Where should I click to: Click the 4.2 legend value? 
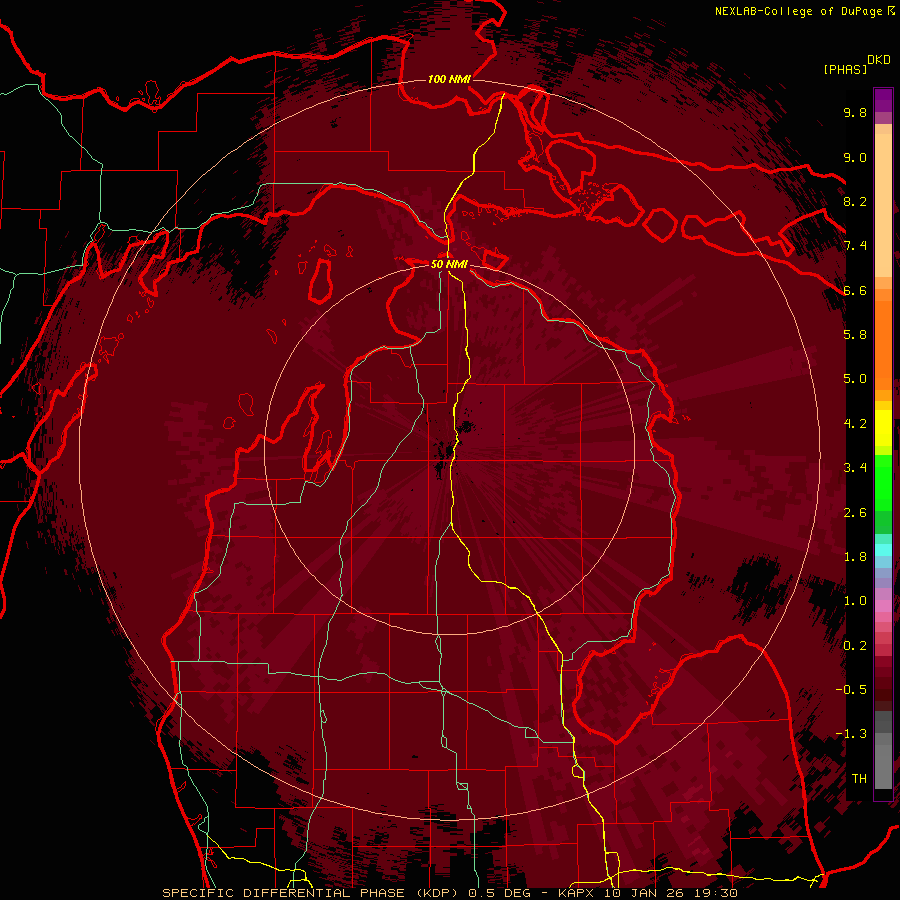coord(855,424)
